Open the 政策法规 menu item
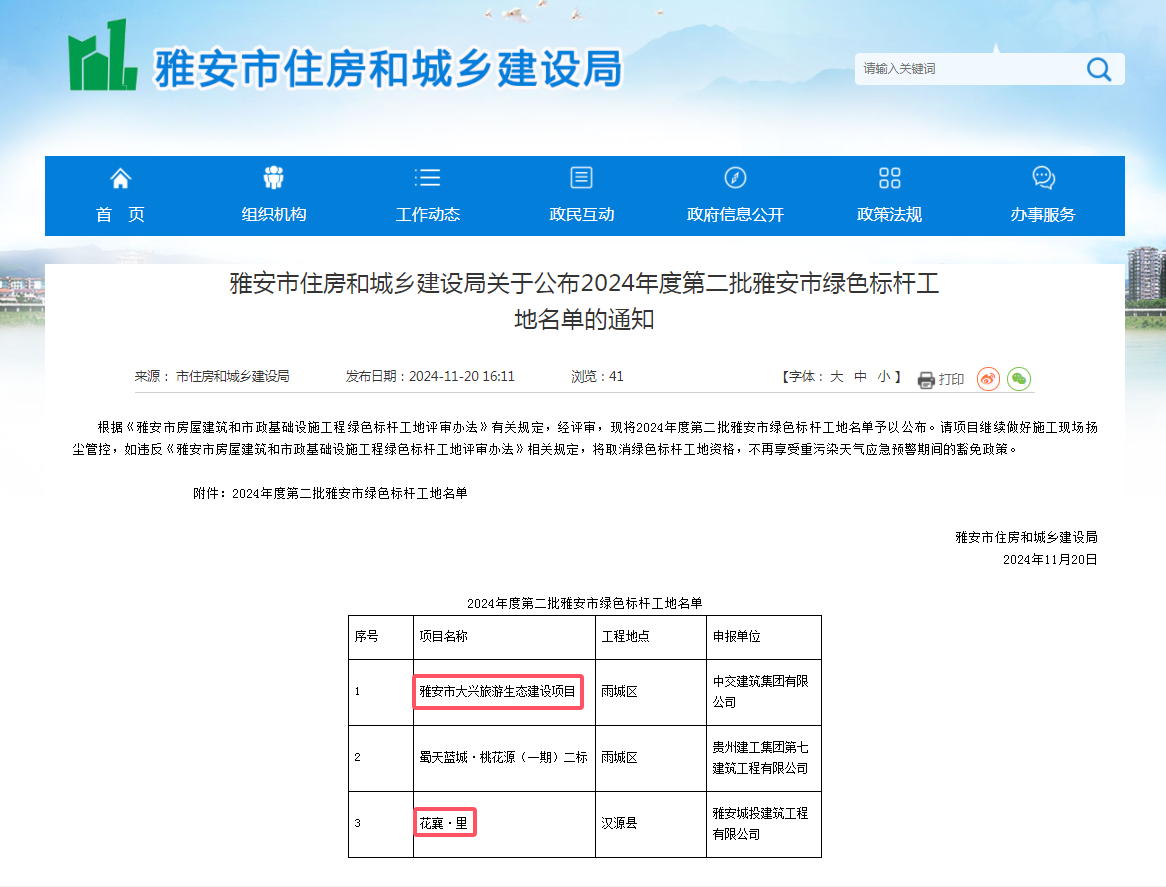 click(x=889, y=215)
